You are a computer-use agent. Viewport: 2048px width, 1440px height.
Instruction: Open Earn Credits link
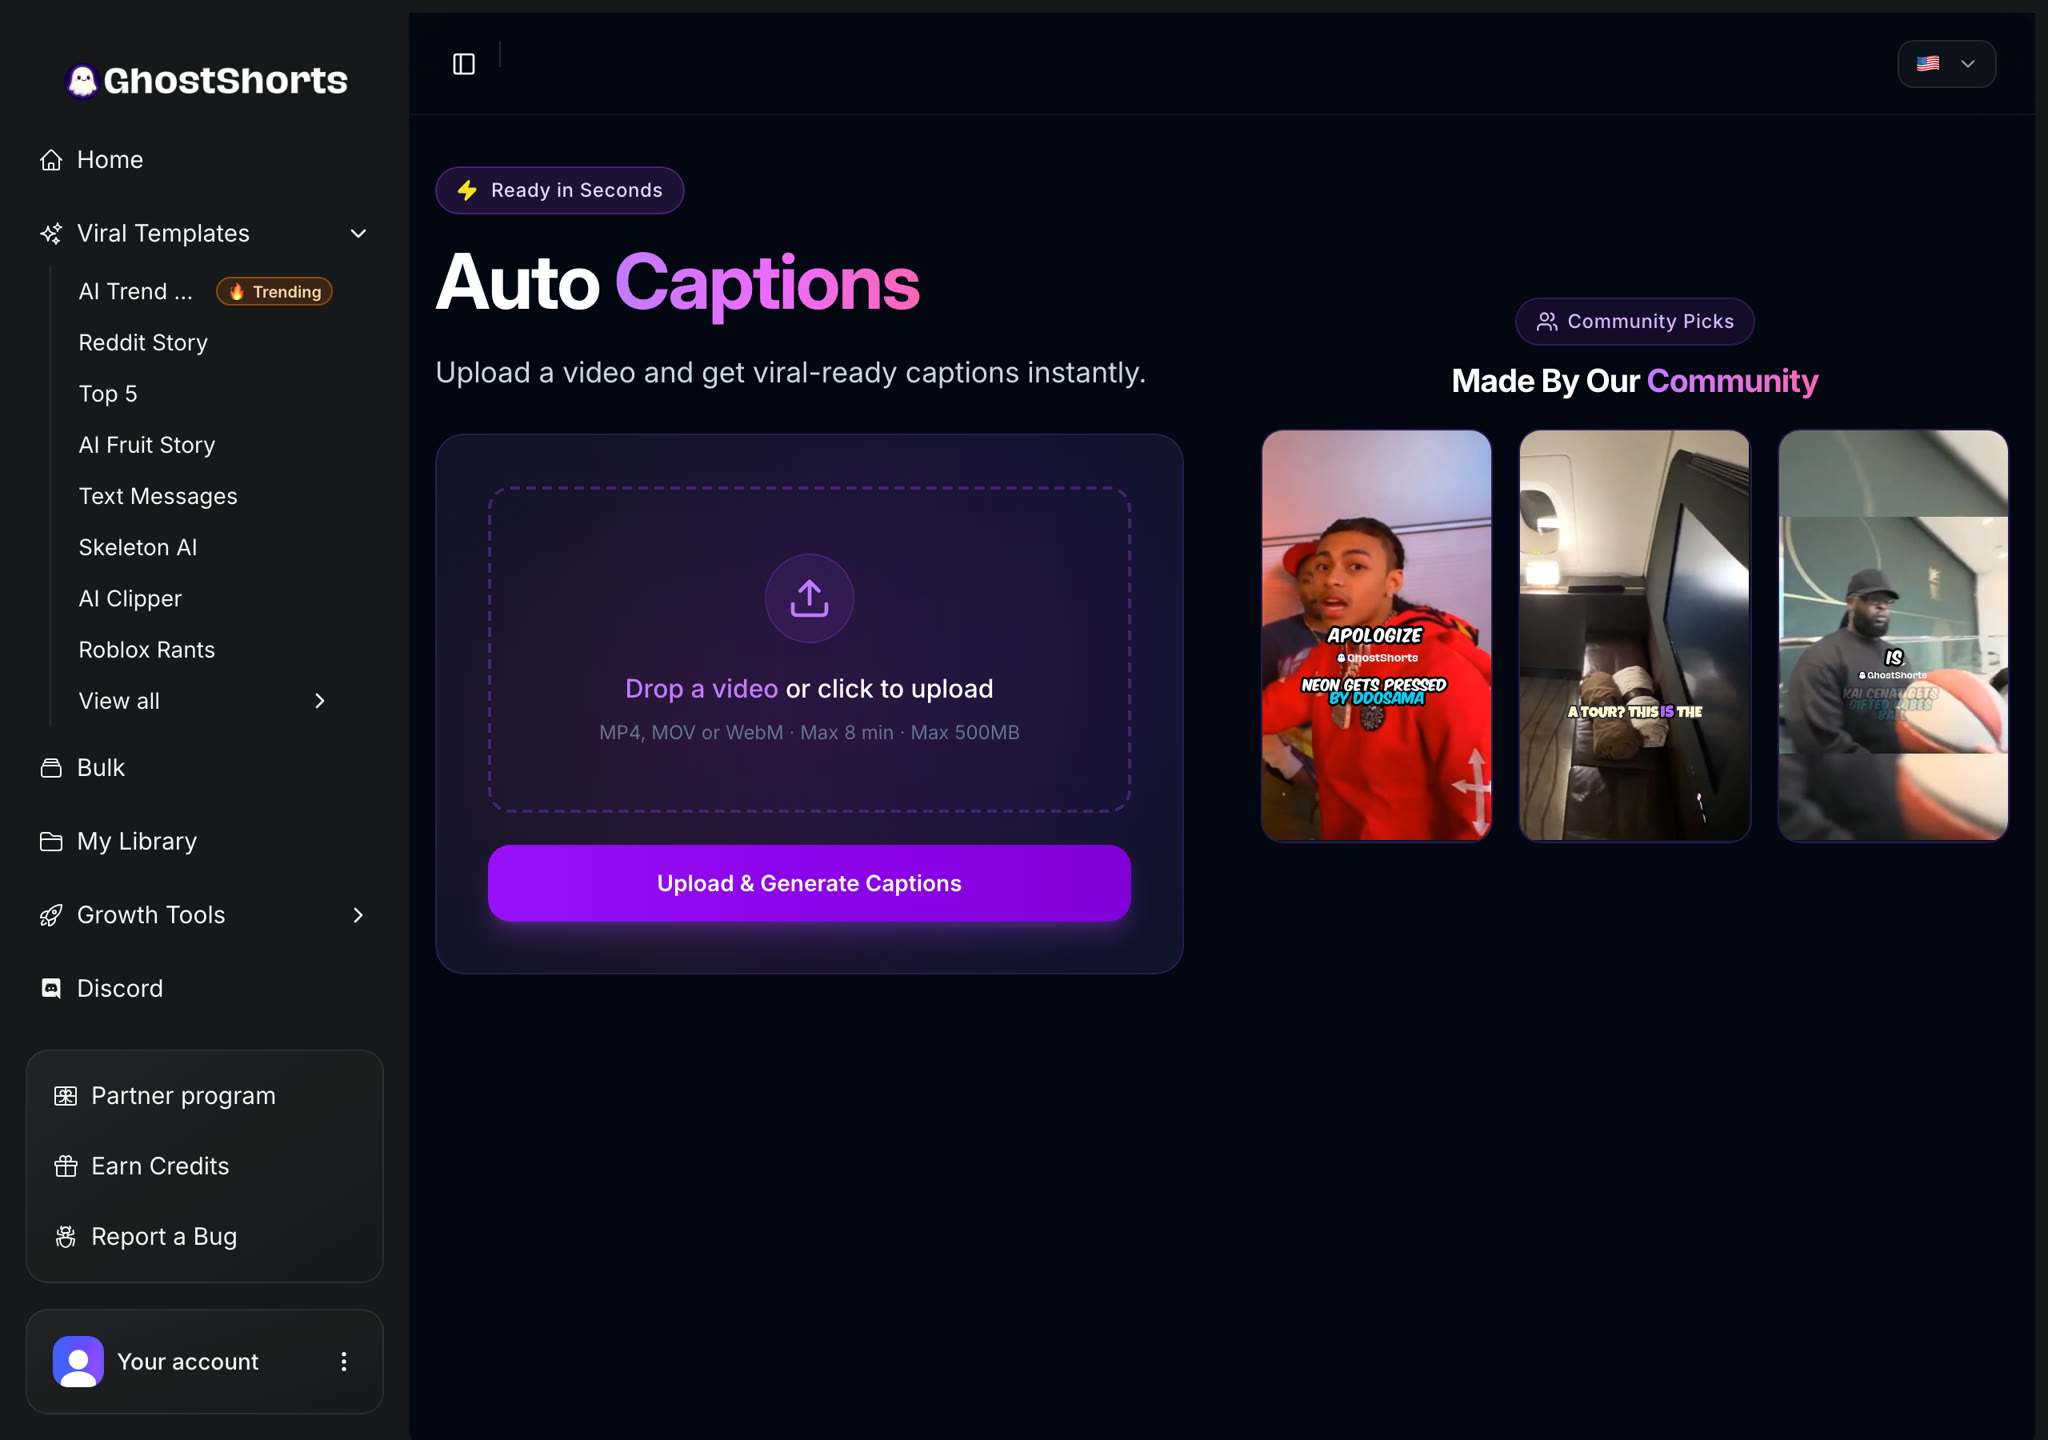point(205,1167)
